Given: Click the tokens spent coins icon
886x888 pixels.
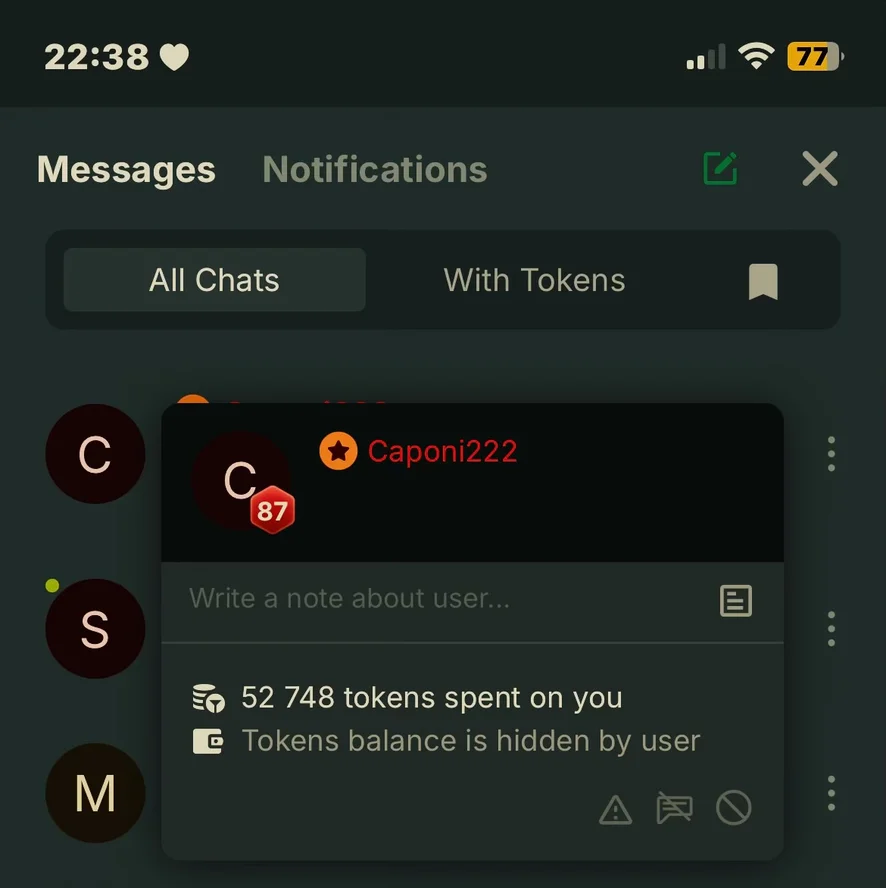Looking at the screenshot, I should [x=208, y=698].
